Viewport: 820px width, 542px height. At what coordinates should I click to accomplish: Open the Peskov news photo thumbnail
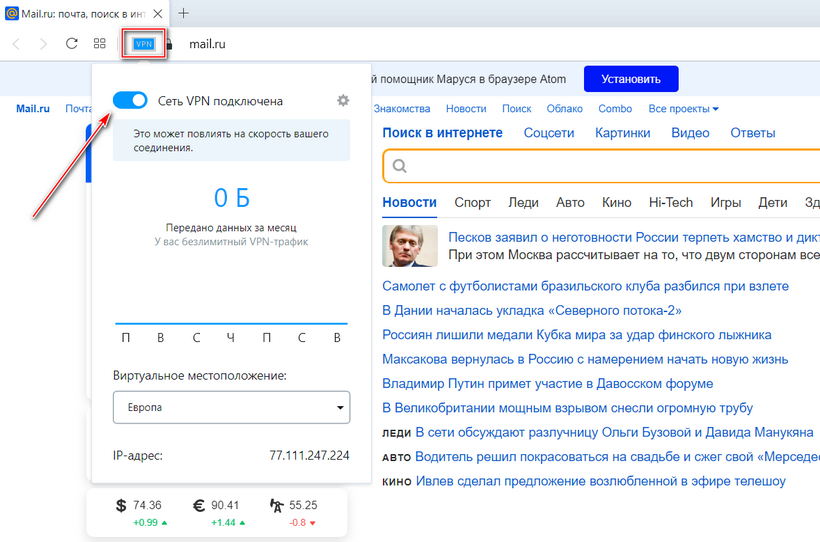[x=410, y=246]
